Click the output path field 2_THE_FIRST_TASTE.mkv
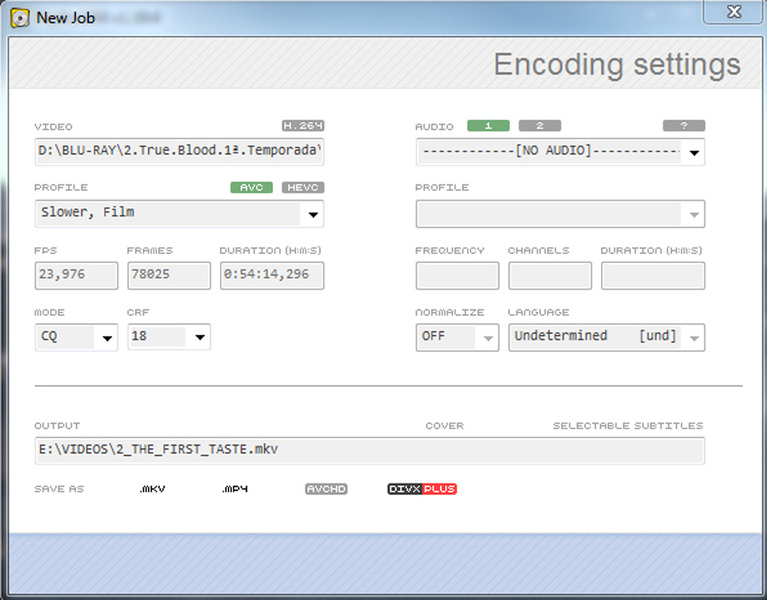This screenshot has width=767, height=600. (370, 450)
